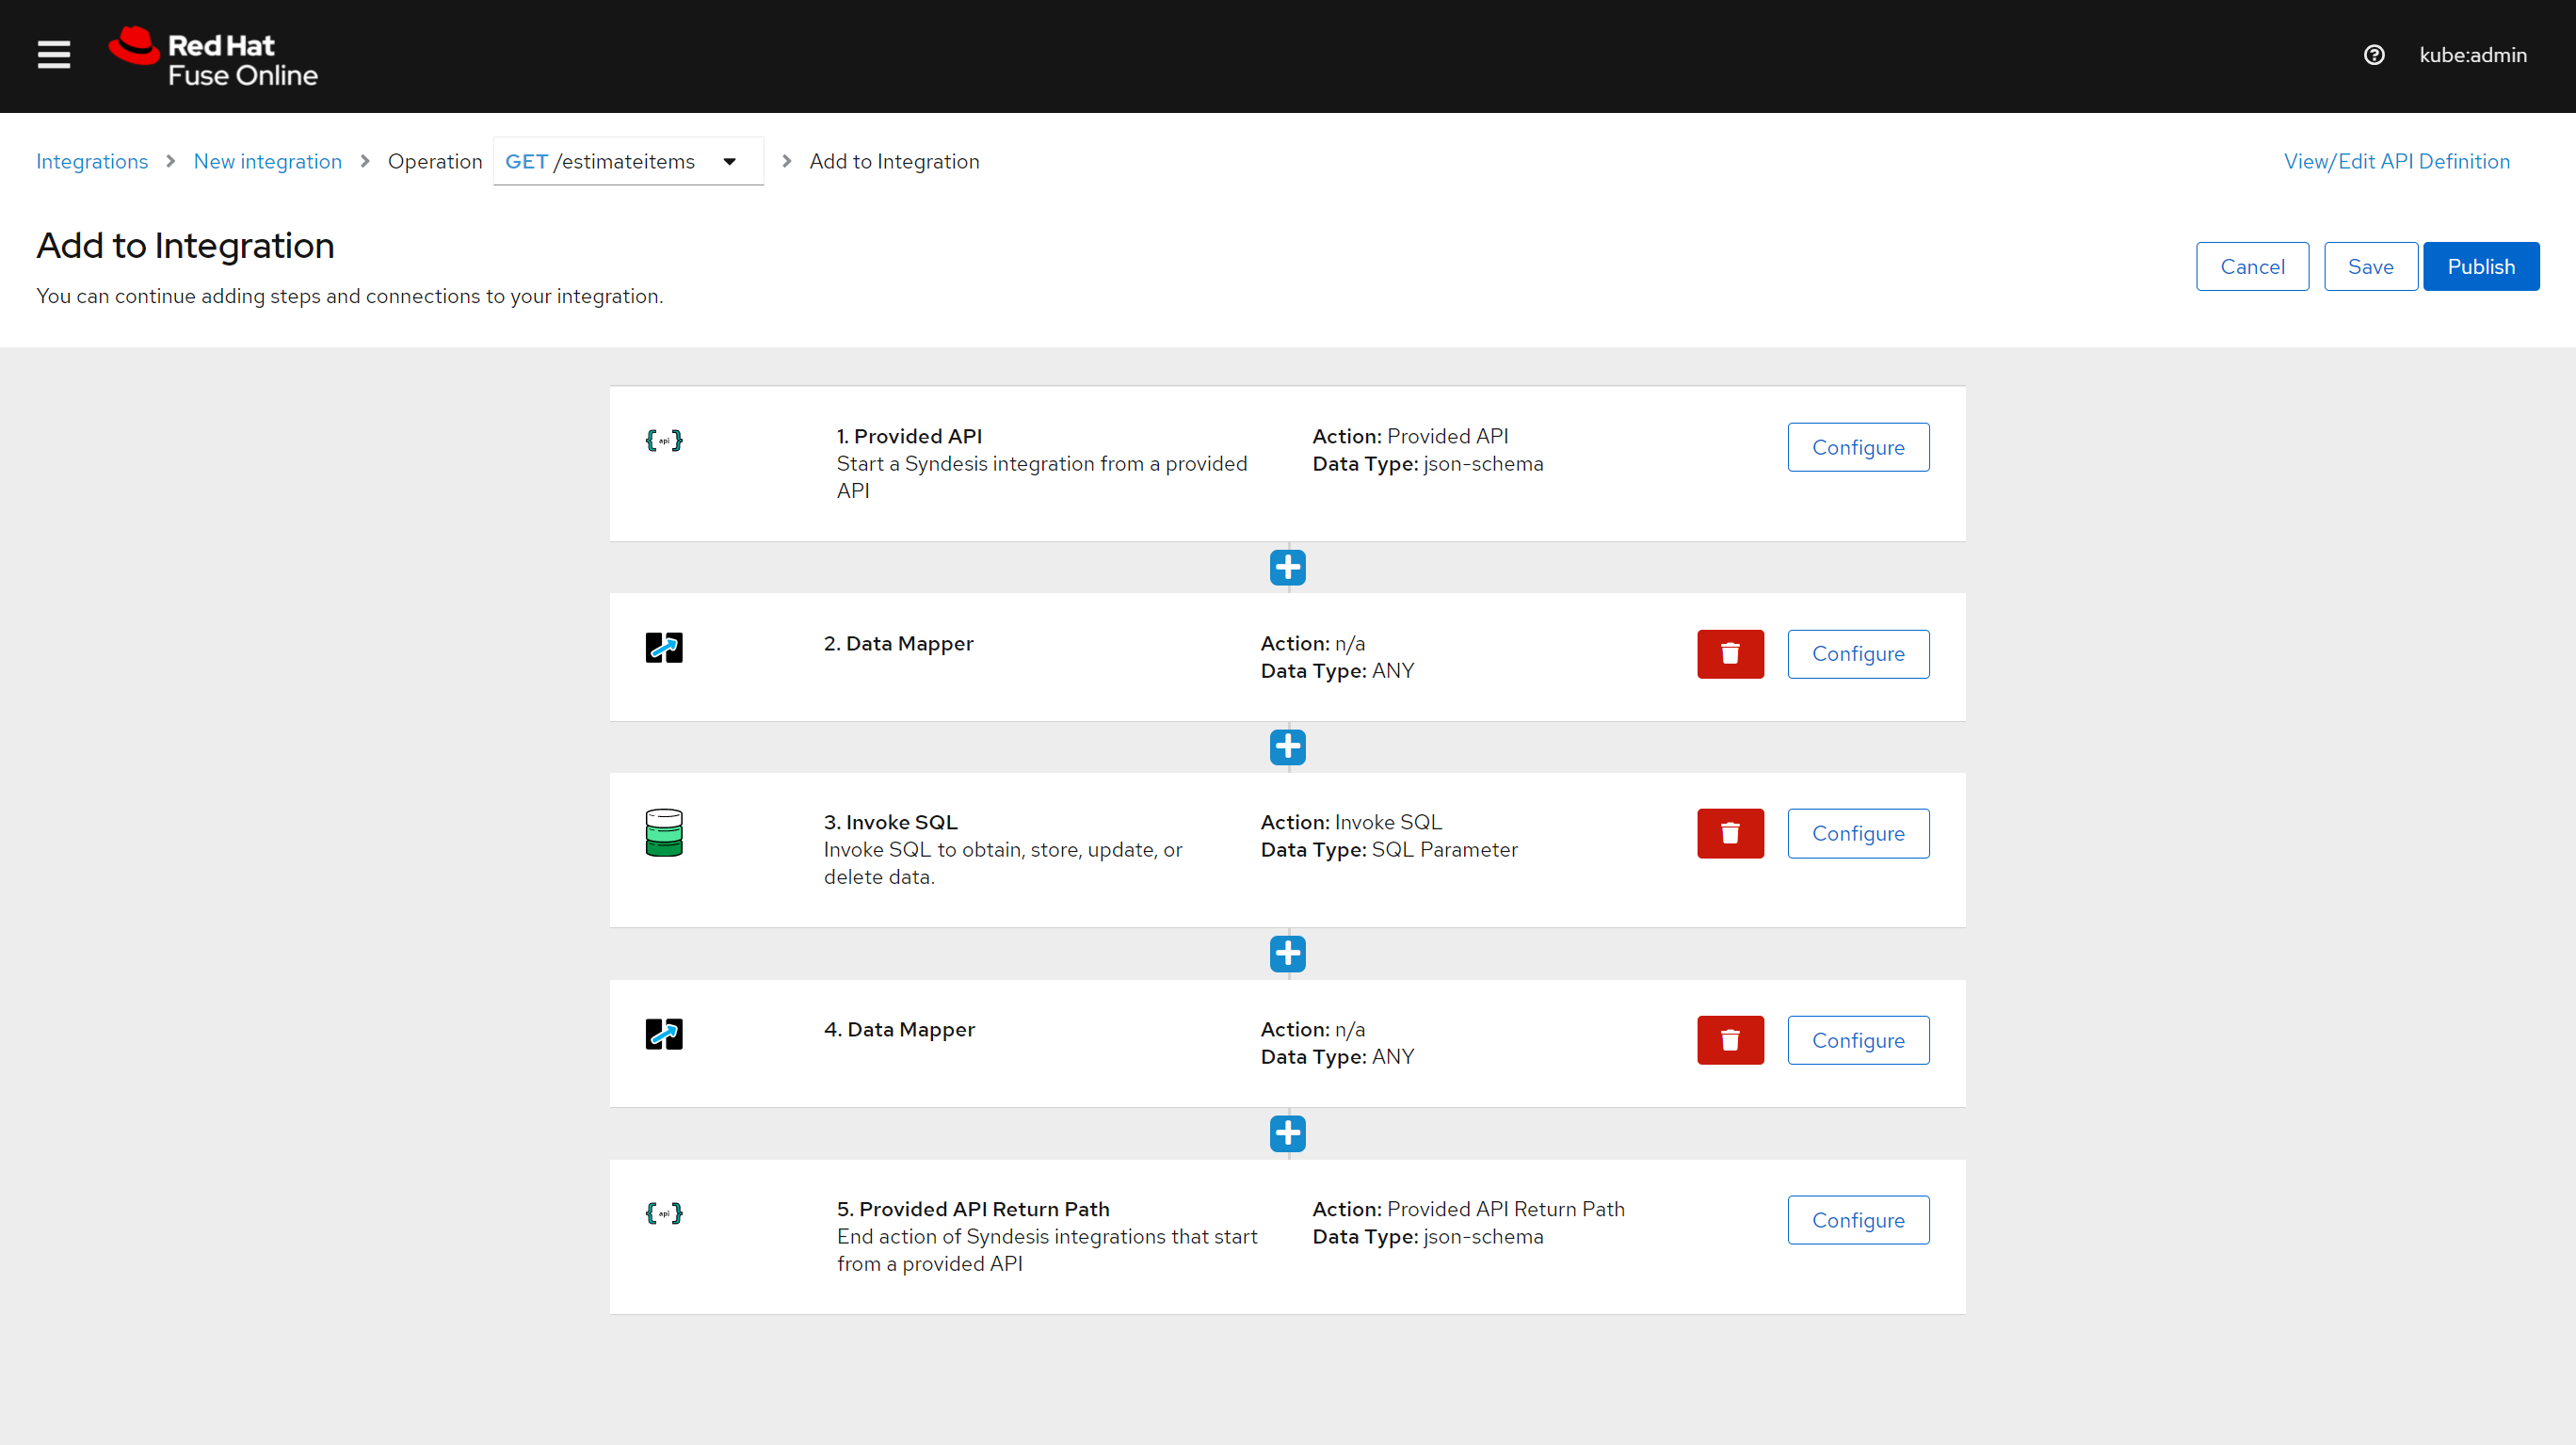2576x1445 pixels.
Task: Expand the GET /estimateitems operation dropdown
Action: 733,161
